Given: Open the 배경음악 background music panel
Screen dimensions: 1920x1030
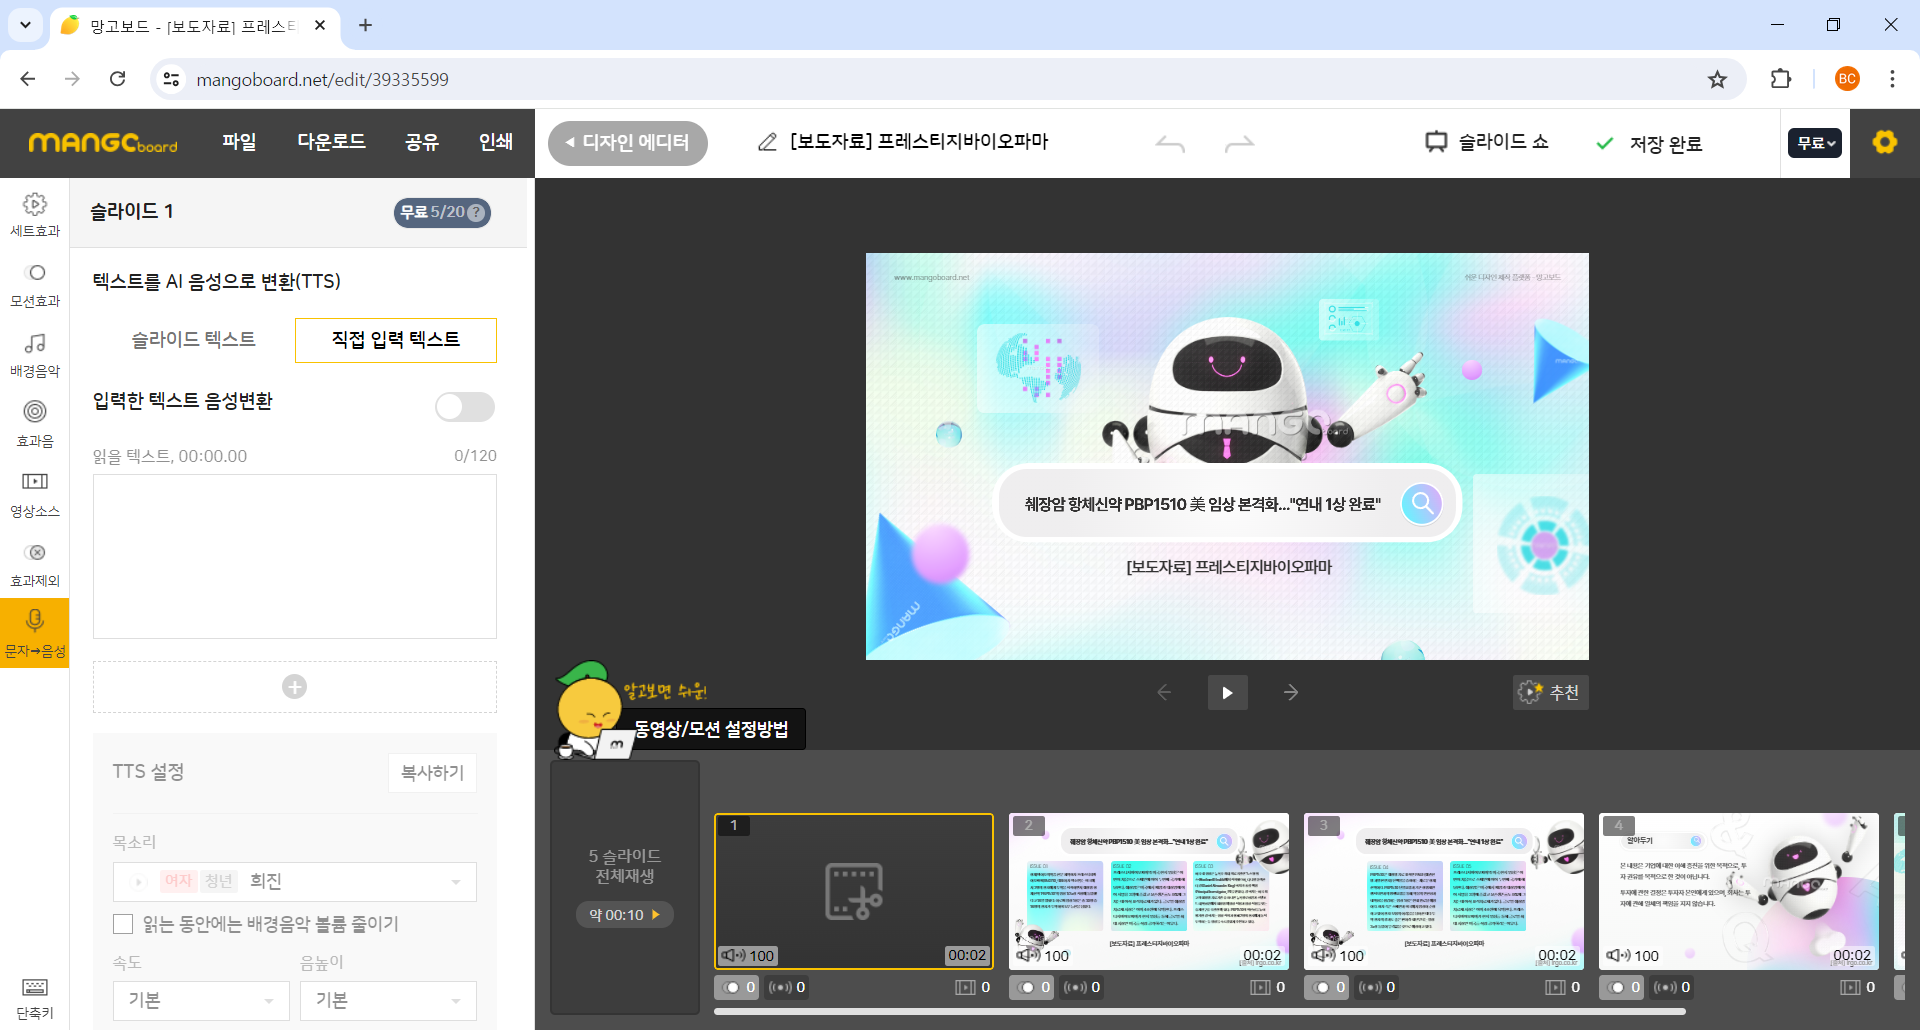Looking at the screenshot, I should [x=35, y=355].
